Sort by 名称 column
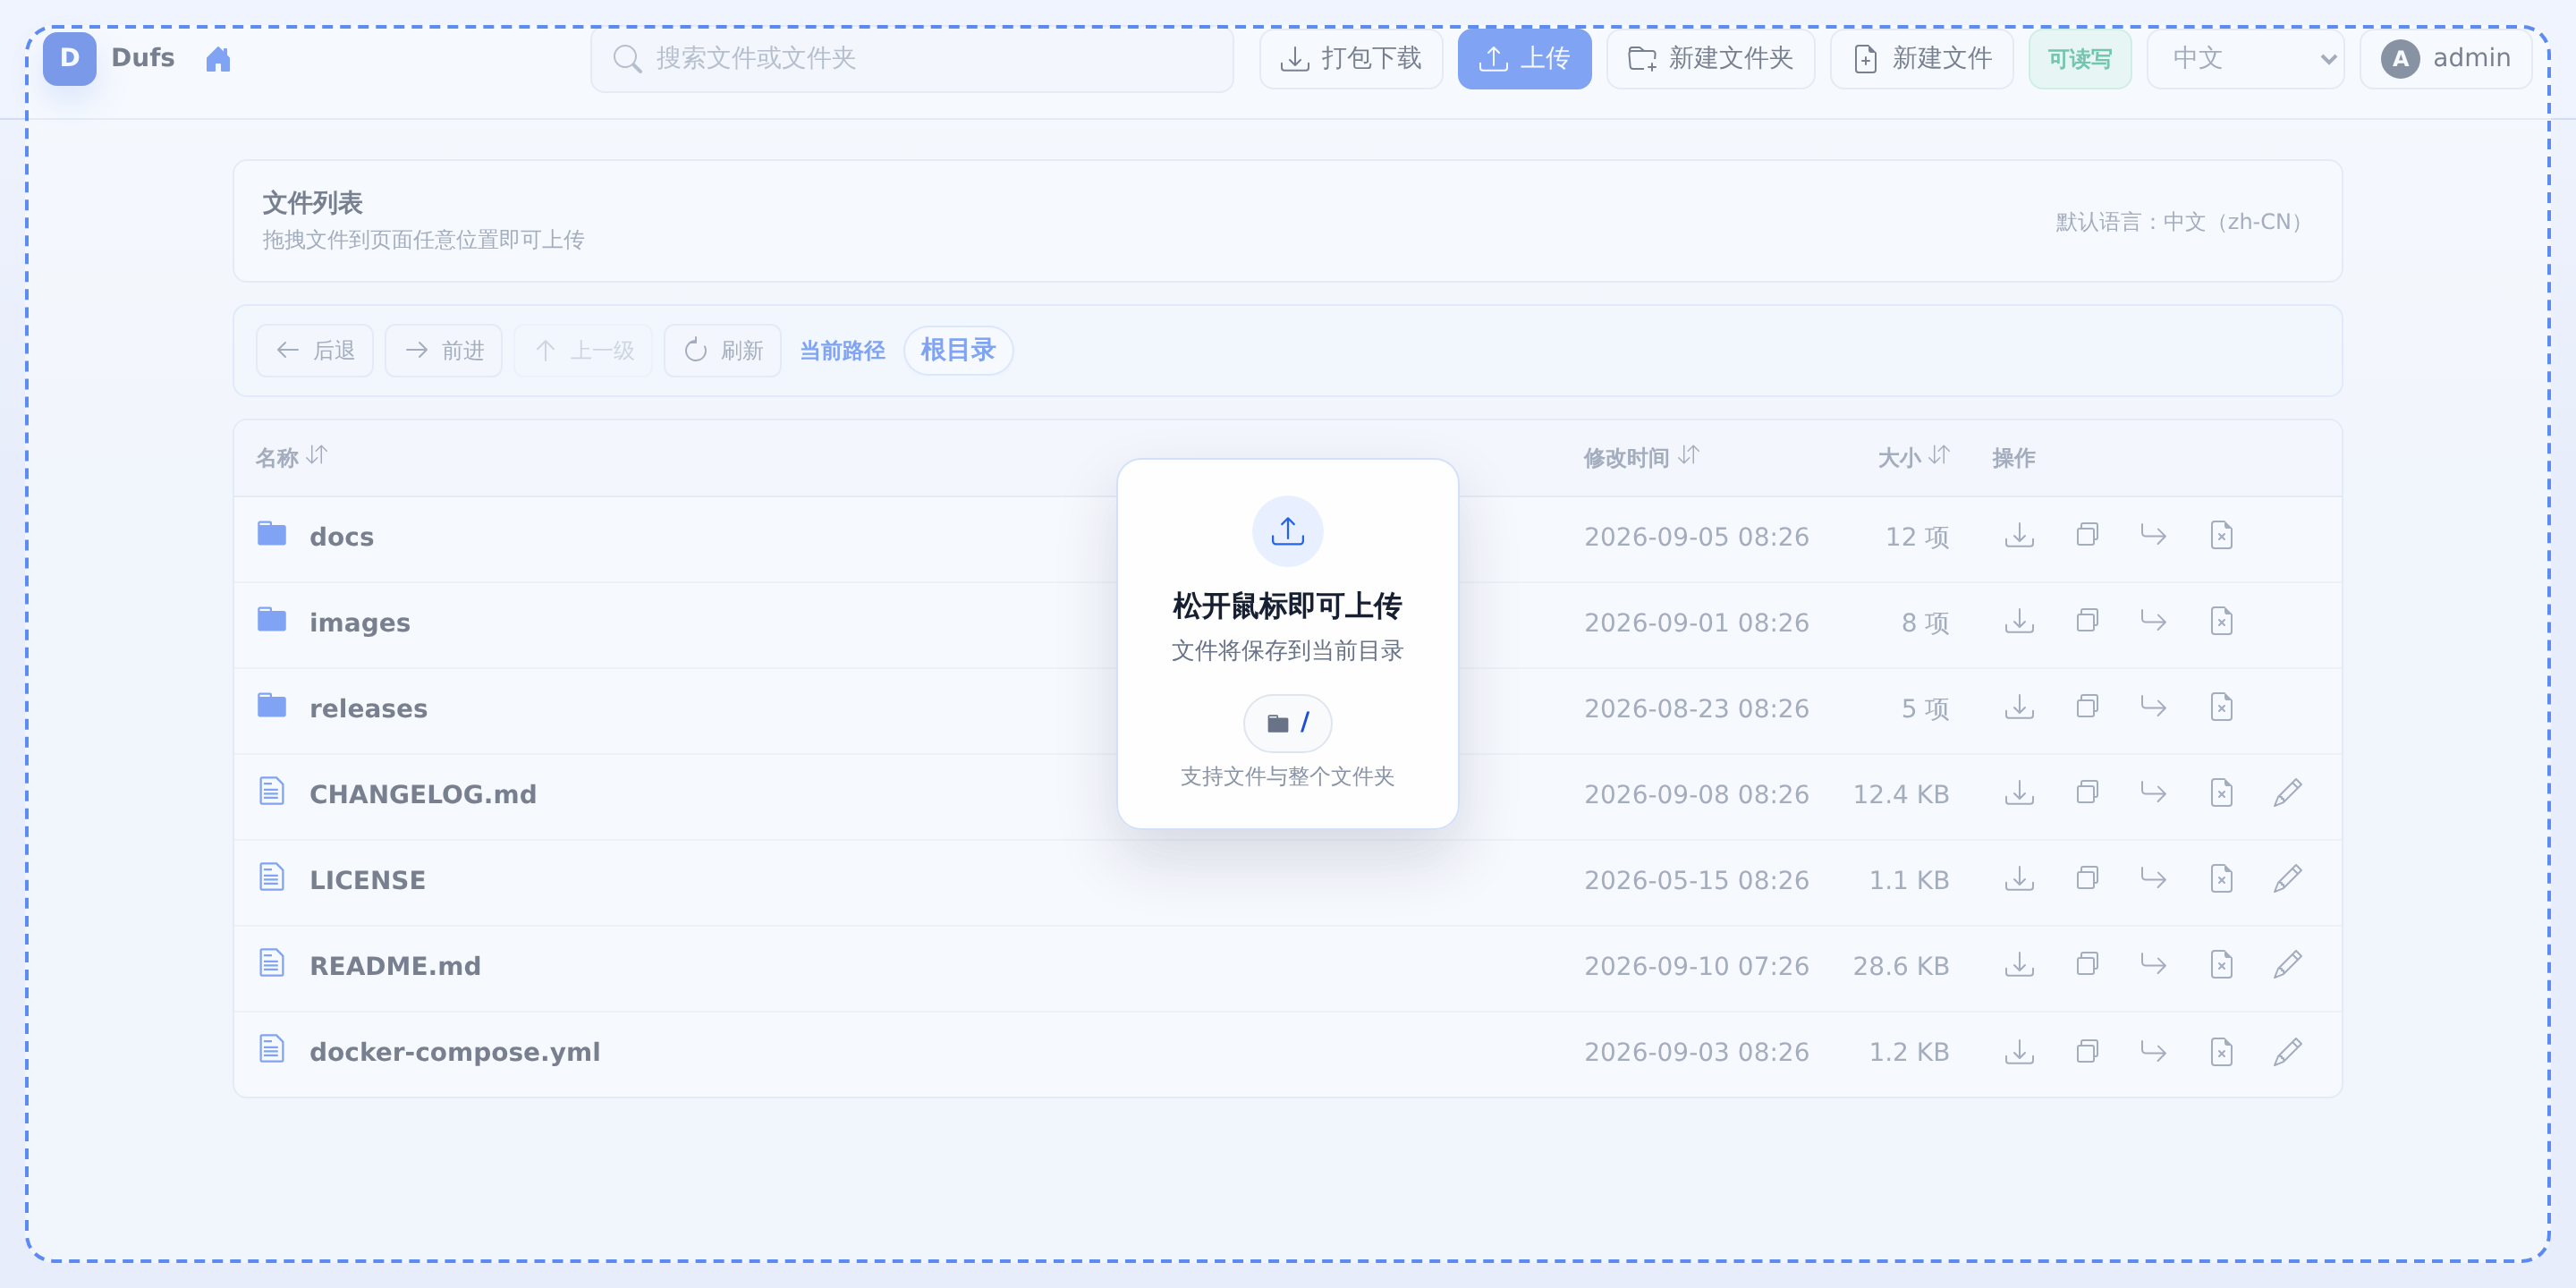Screen dimensions: 2576x1288 pyautogui.click(x=291, y=457)
